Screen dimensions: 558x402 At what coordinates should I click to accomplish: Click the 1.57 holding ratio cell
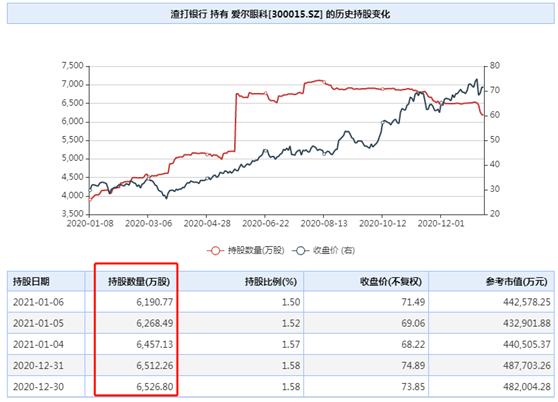[x=291, y=344]
